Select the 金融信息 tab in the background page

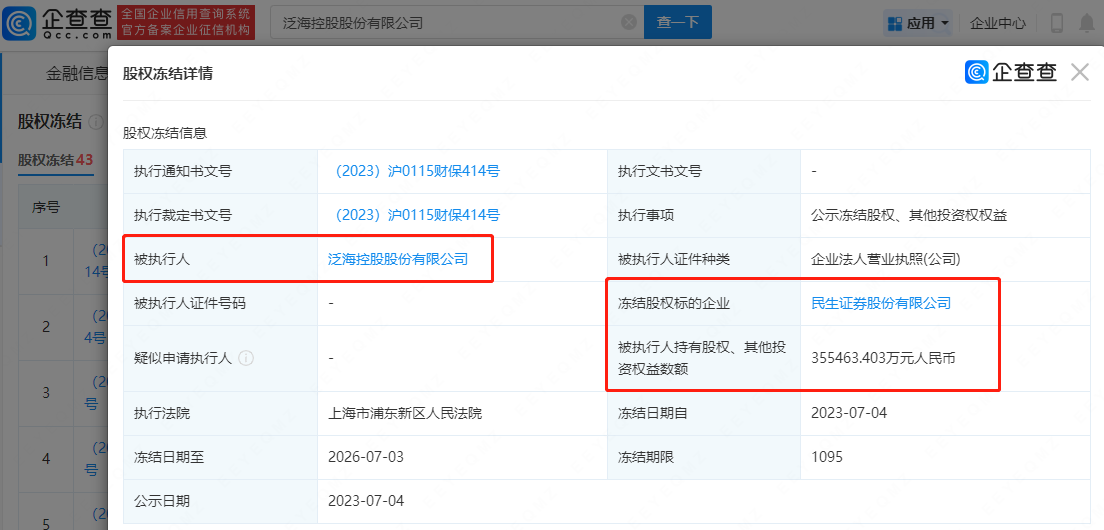(x=77, y=72)
